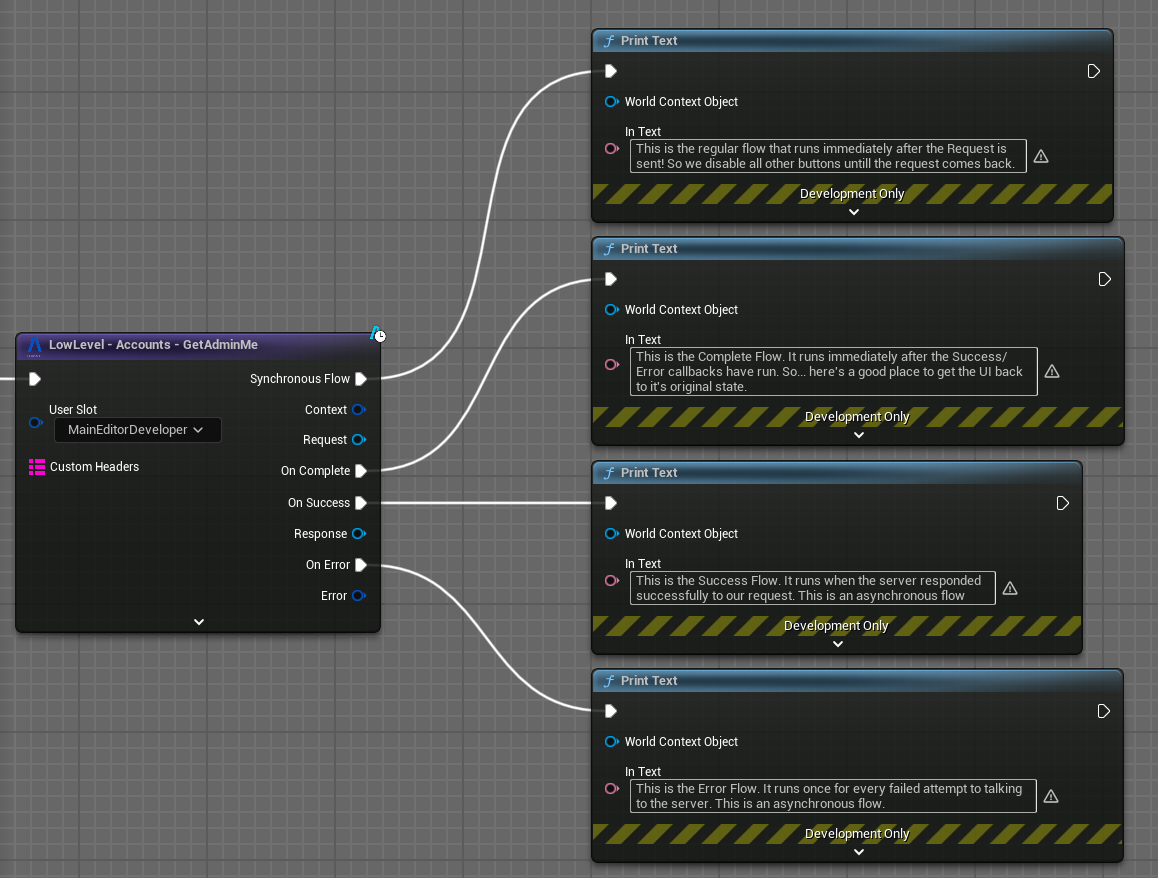Click the Request output data pin

click(x=358, y=440)
